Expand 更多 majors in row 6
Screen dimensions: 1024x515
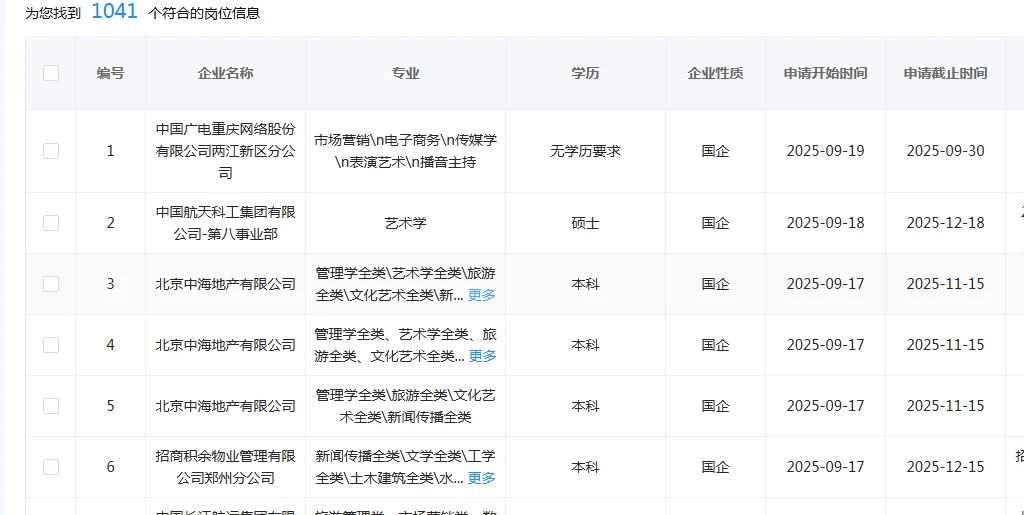482,478
